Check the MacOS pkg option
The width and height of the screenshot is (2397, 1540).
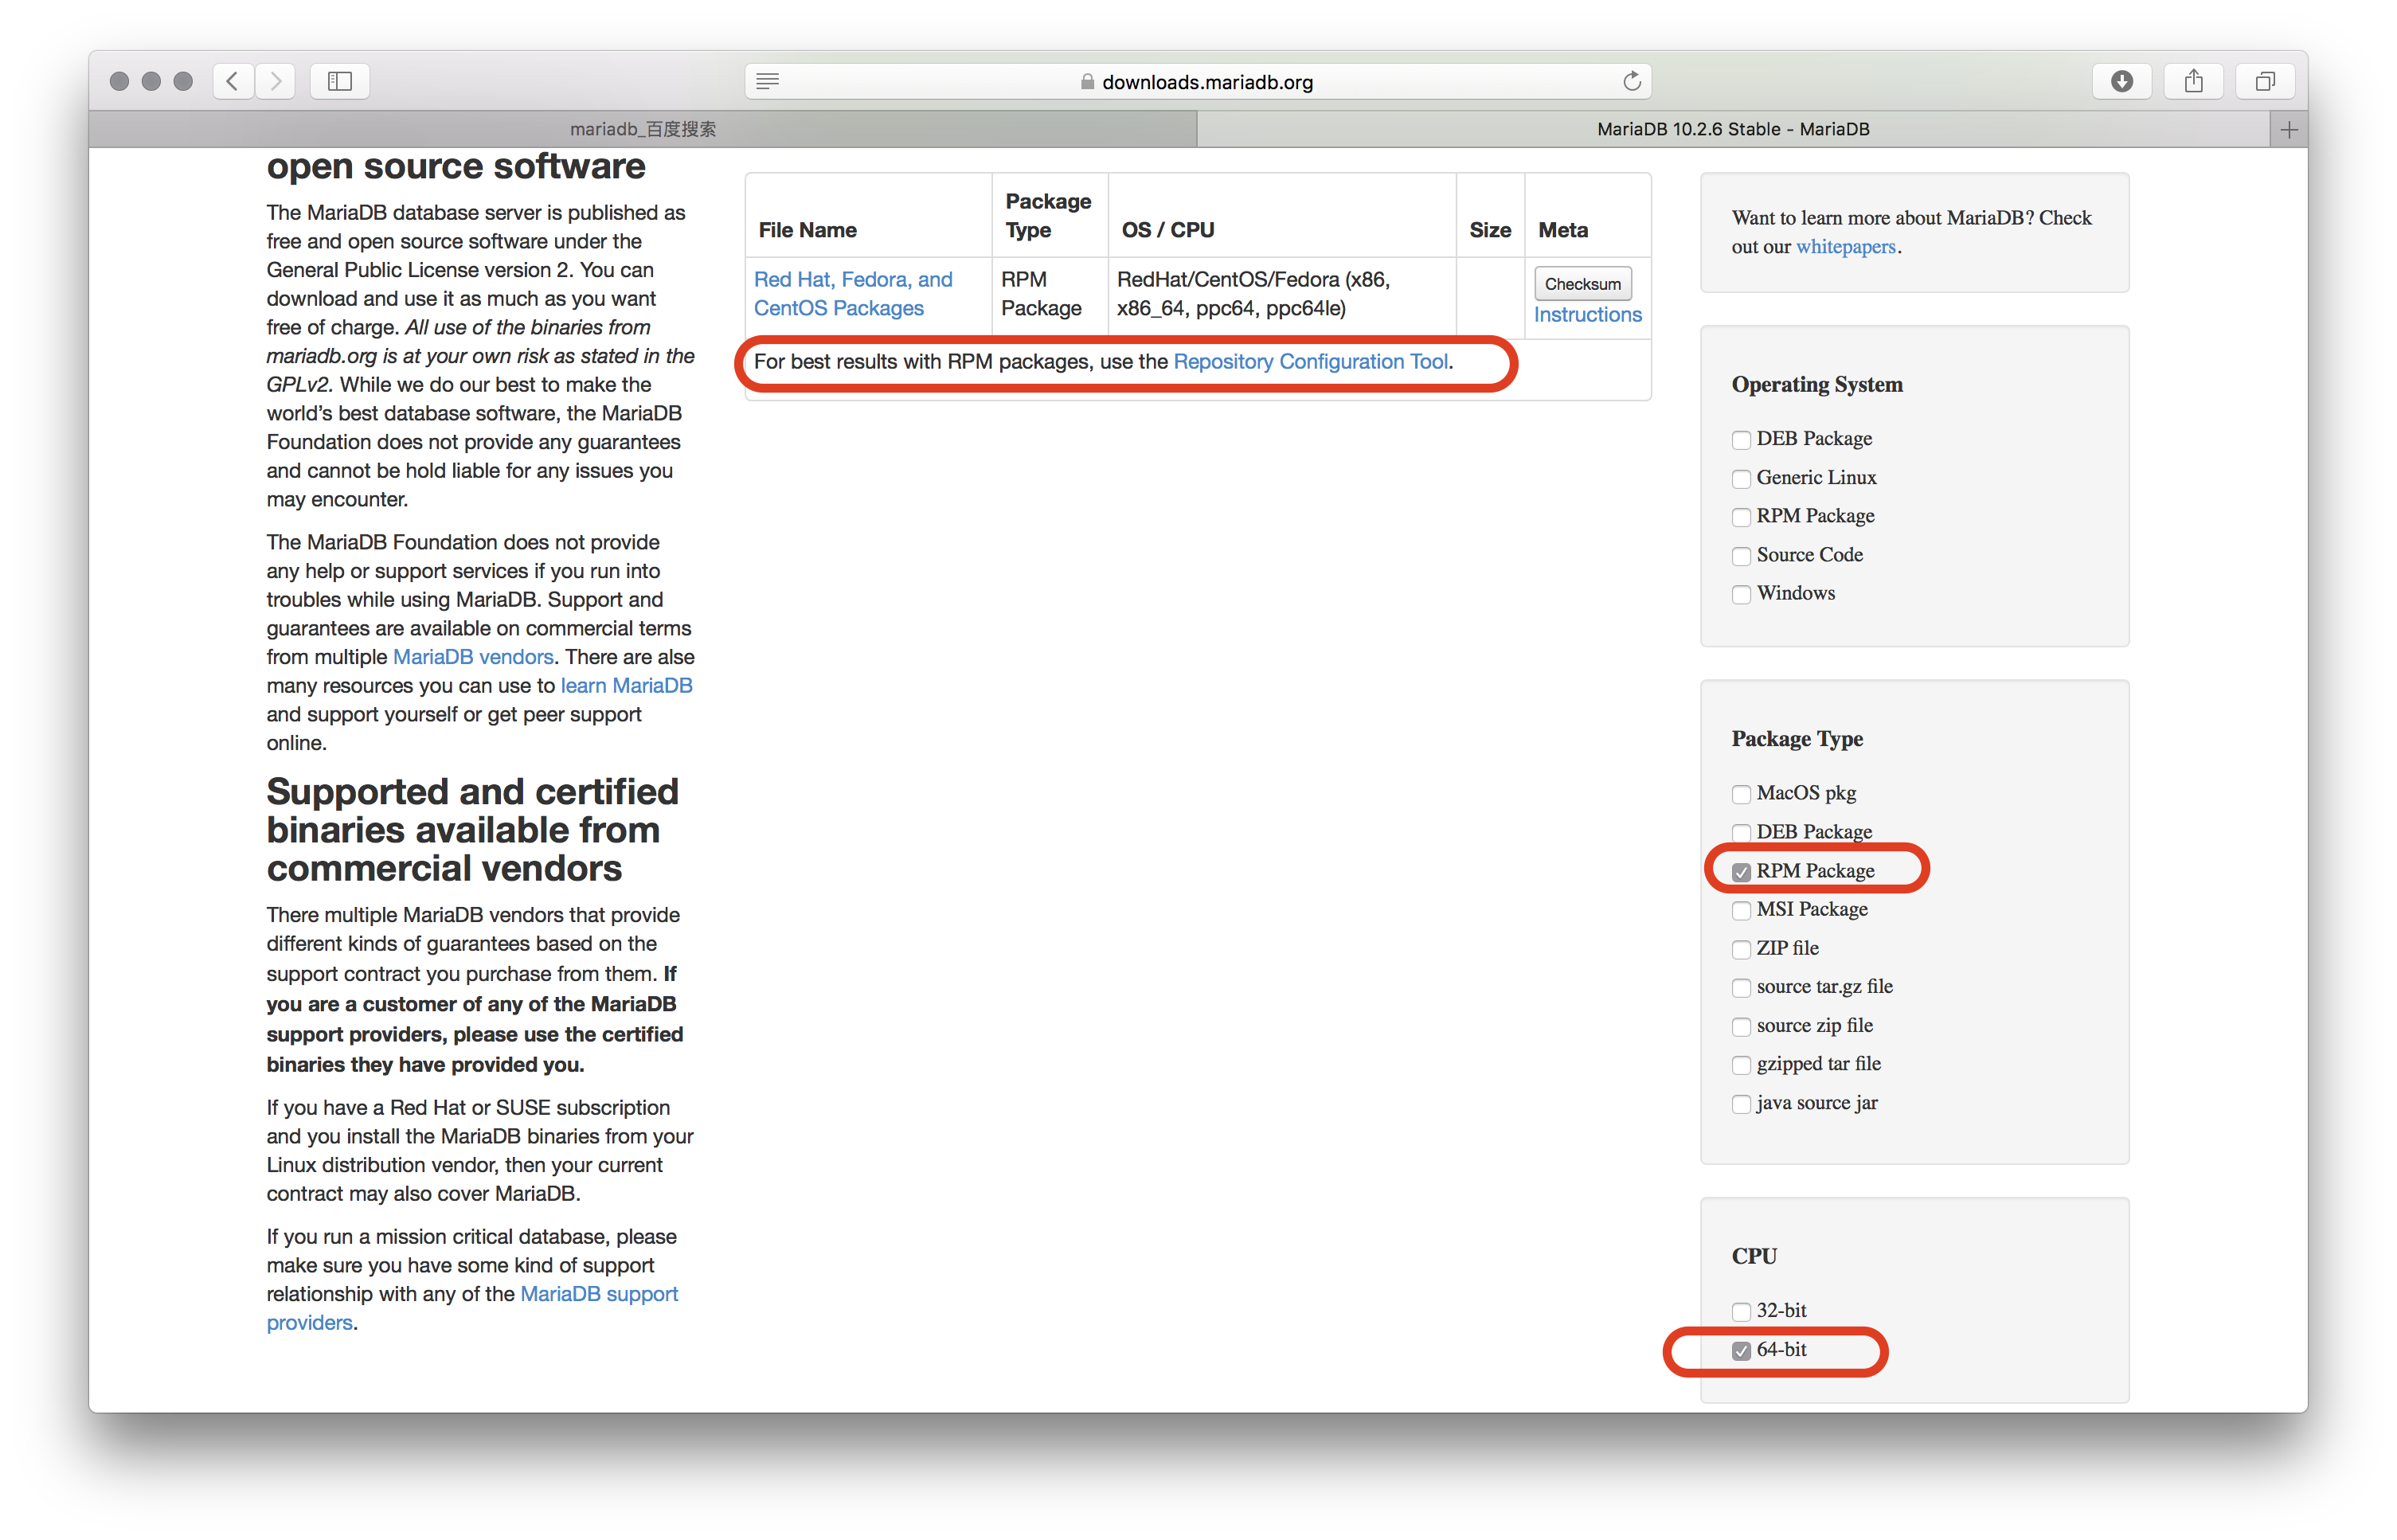tap(1741, 794)
